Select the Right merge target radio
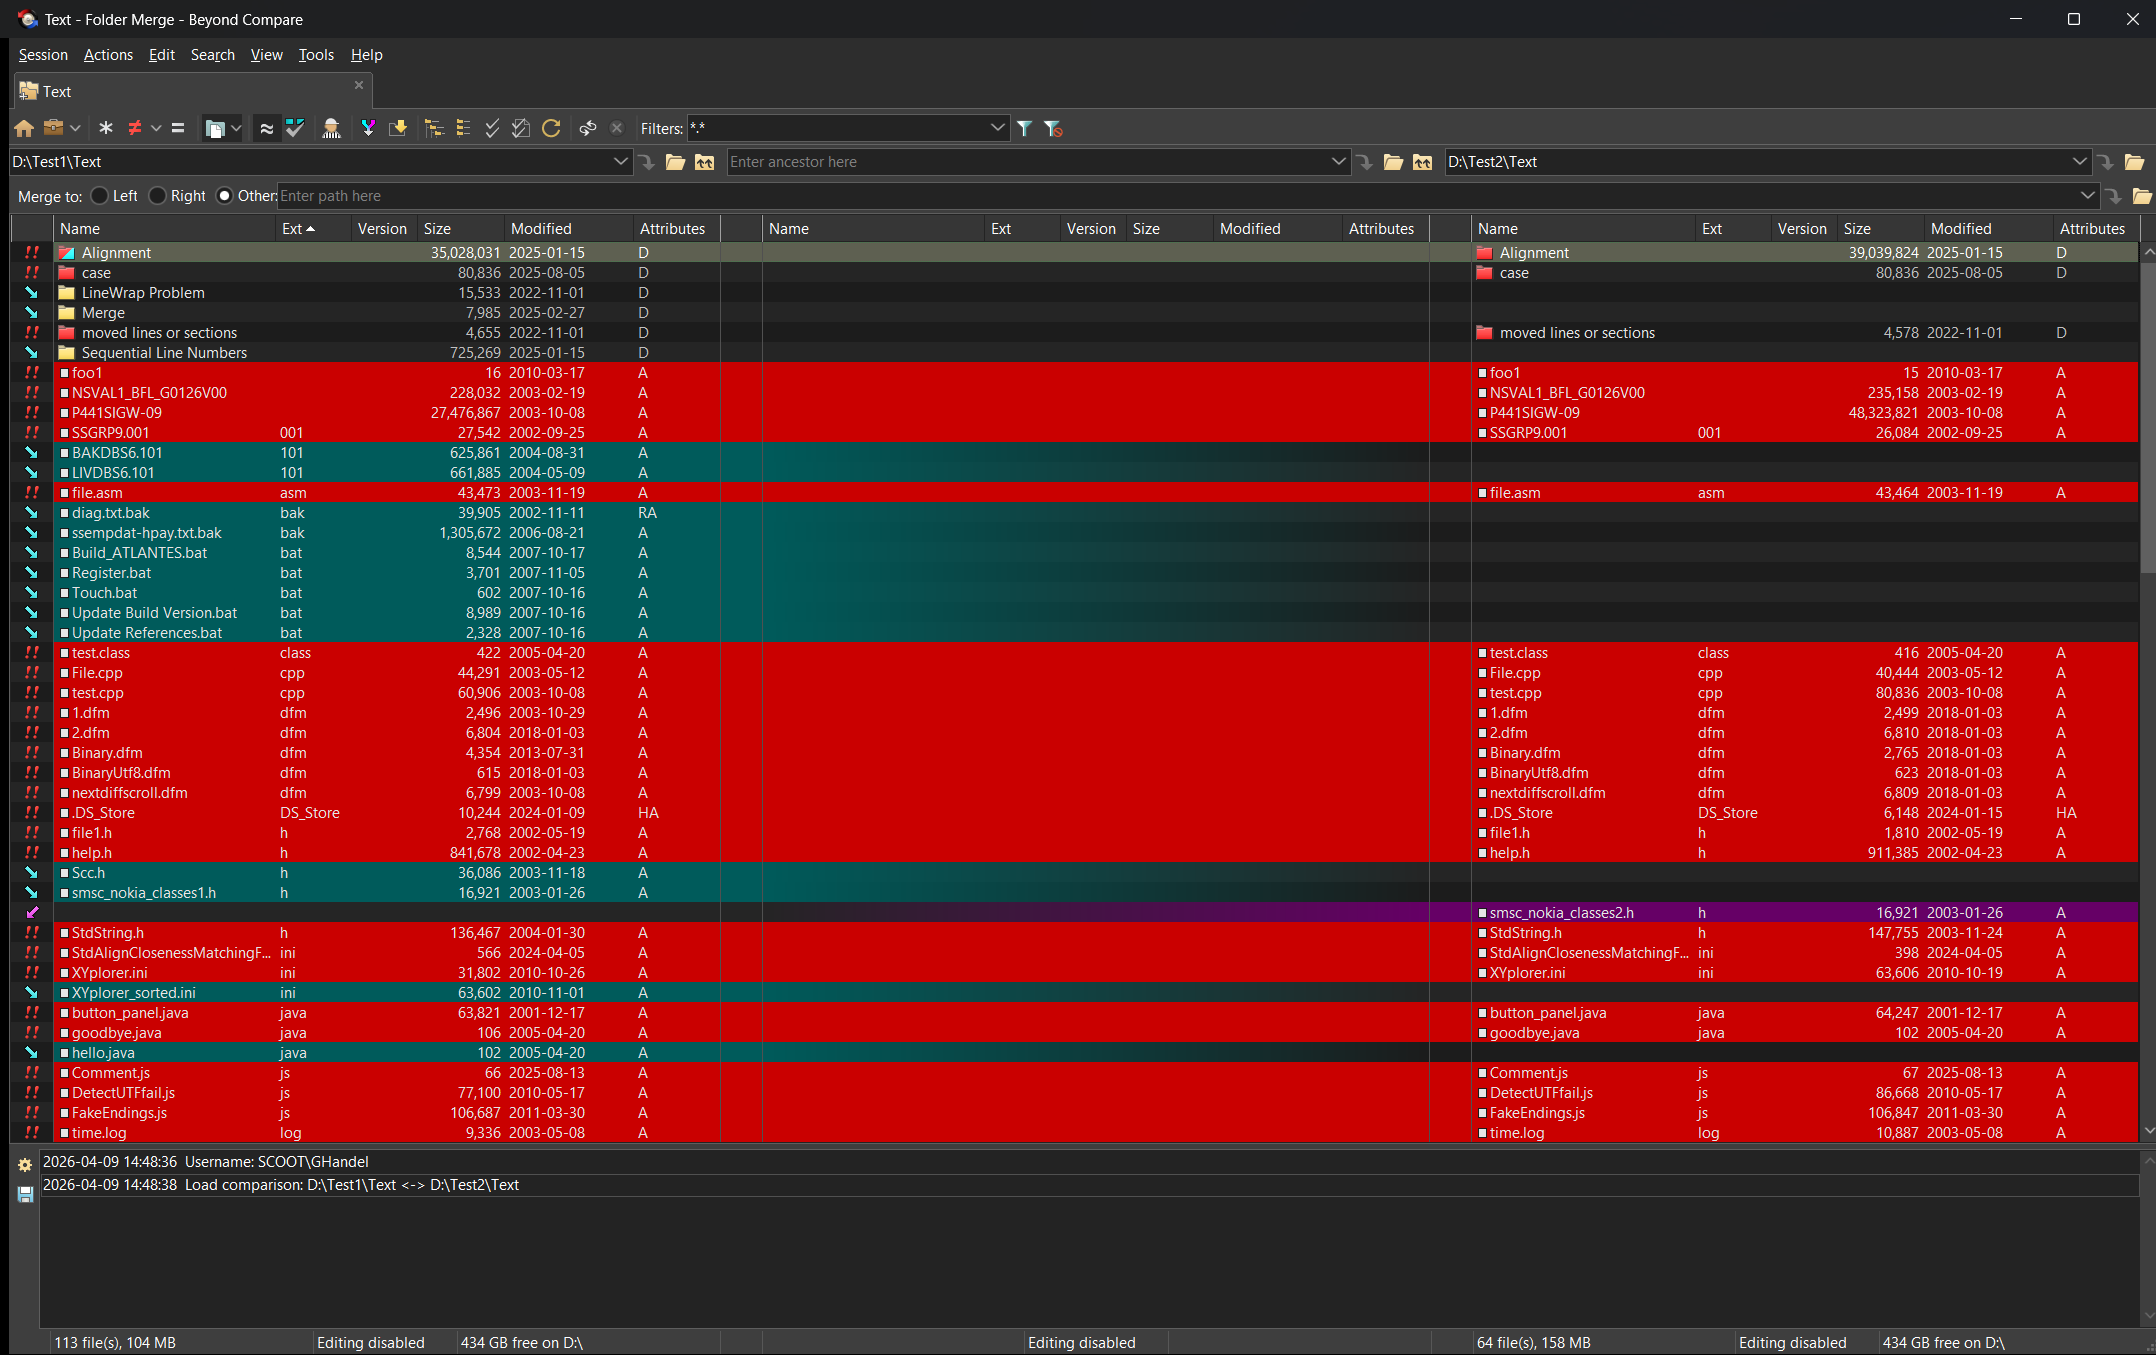 157,196
